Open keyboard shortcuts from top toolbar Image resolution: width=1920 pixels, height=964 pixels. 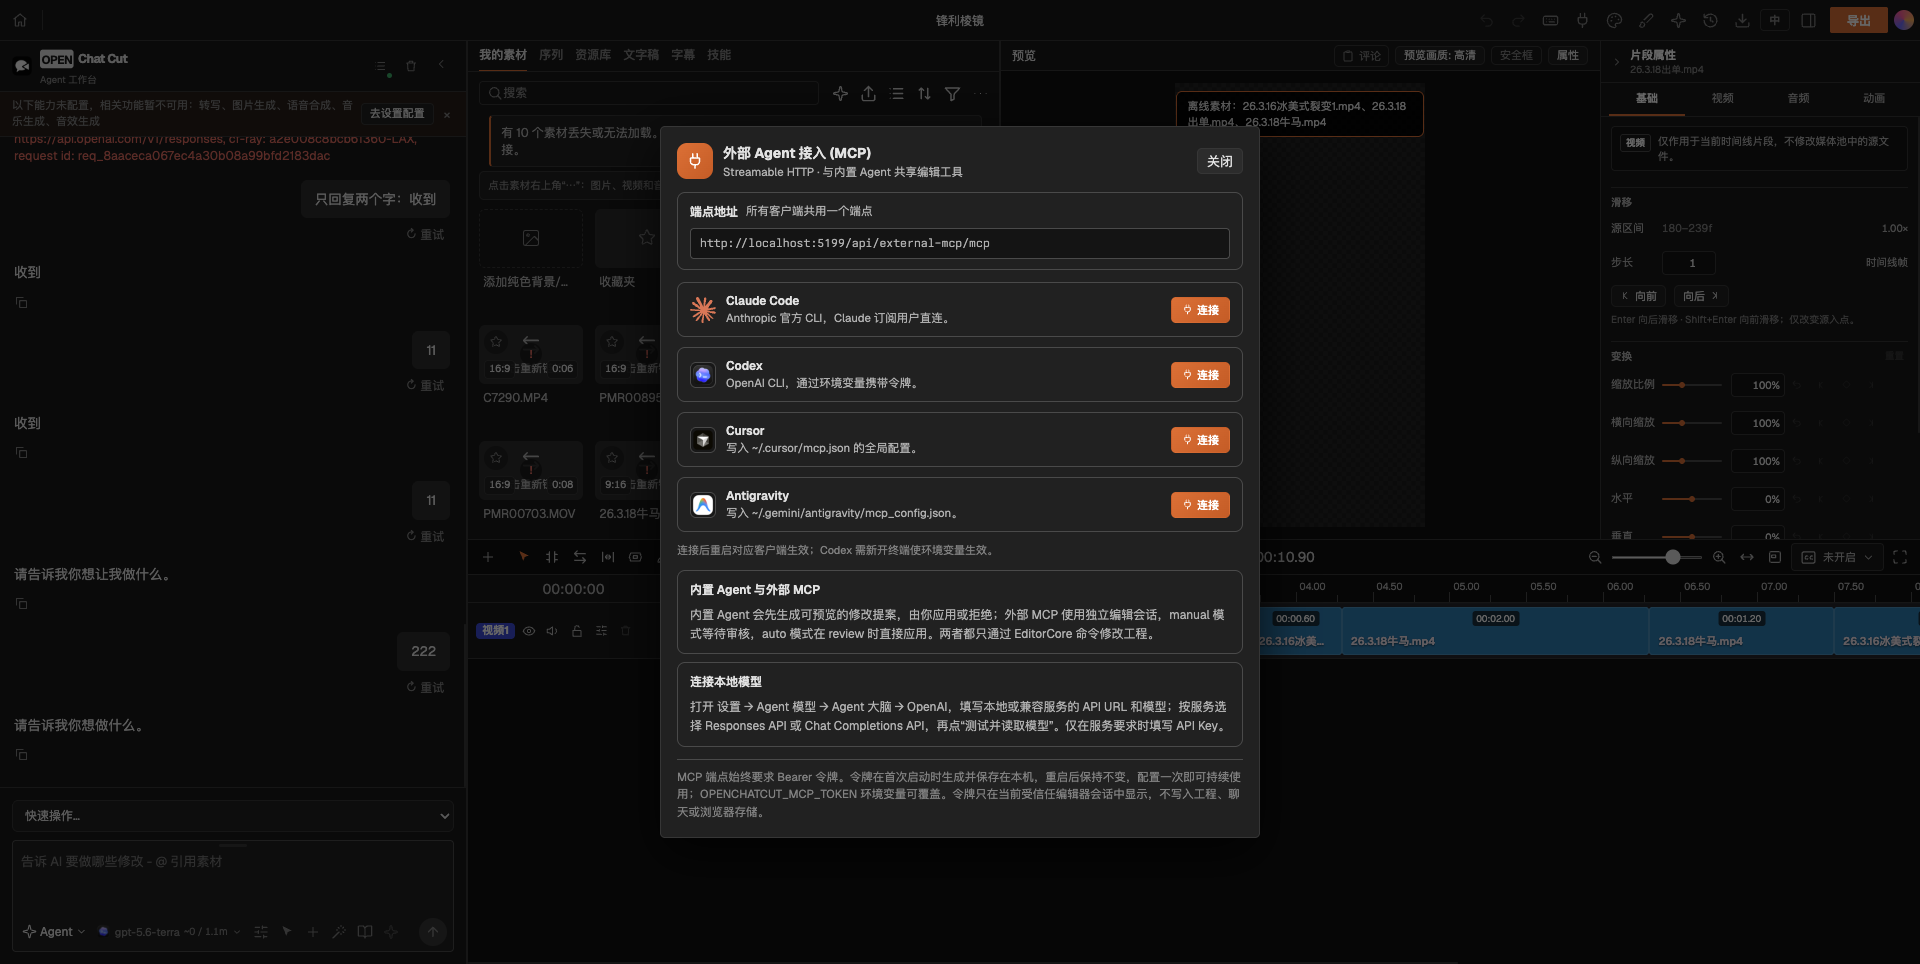coord(1550,21)
